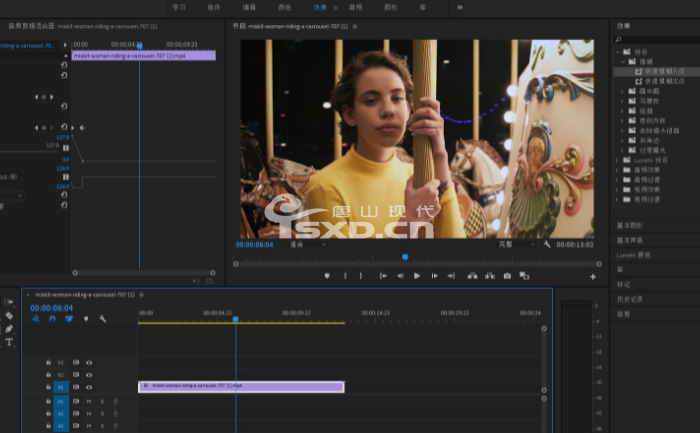Toggle V3 track output eye

tap(89, 363)
